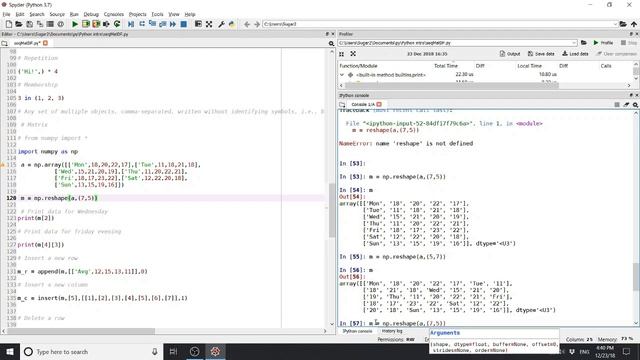Click Spyder icon on taskbar

click(x=216, y=351)
